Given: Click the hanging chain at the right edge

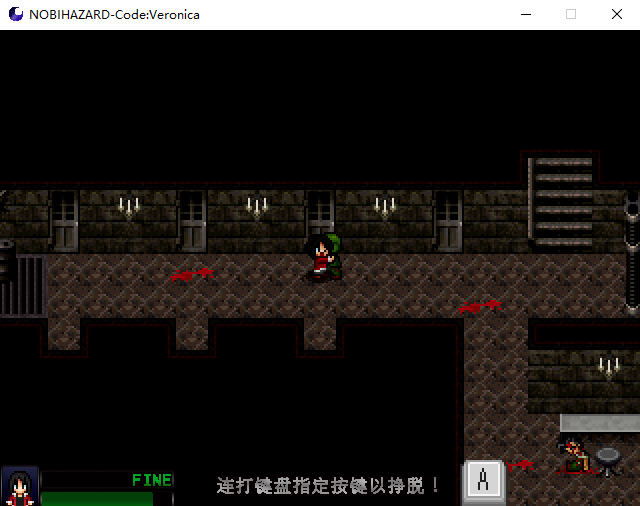Looking at the screenshot, I should pos(632,253).
